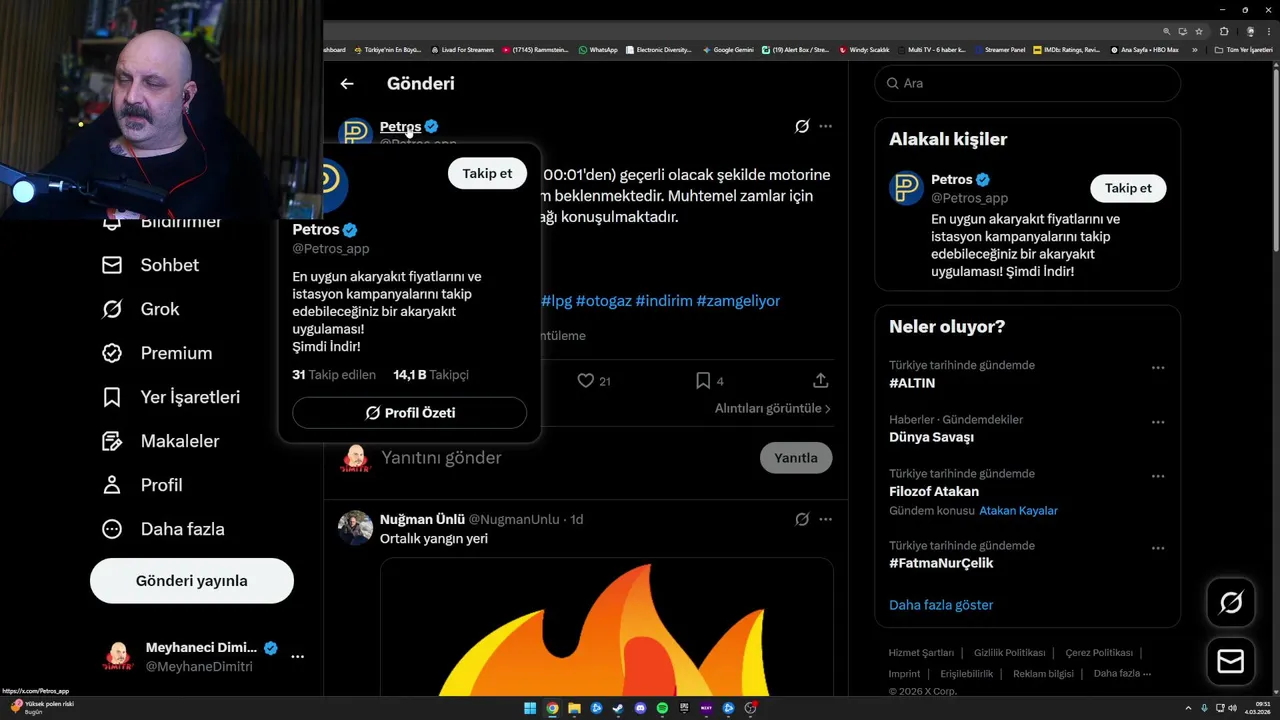Open Steam from the taskbar
Viewport: 1280px width, 720px height.
click(x=618, y=708)
